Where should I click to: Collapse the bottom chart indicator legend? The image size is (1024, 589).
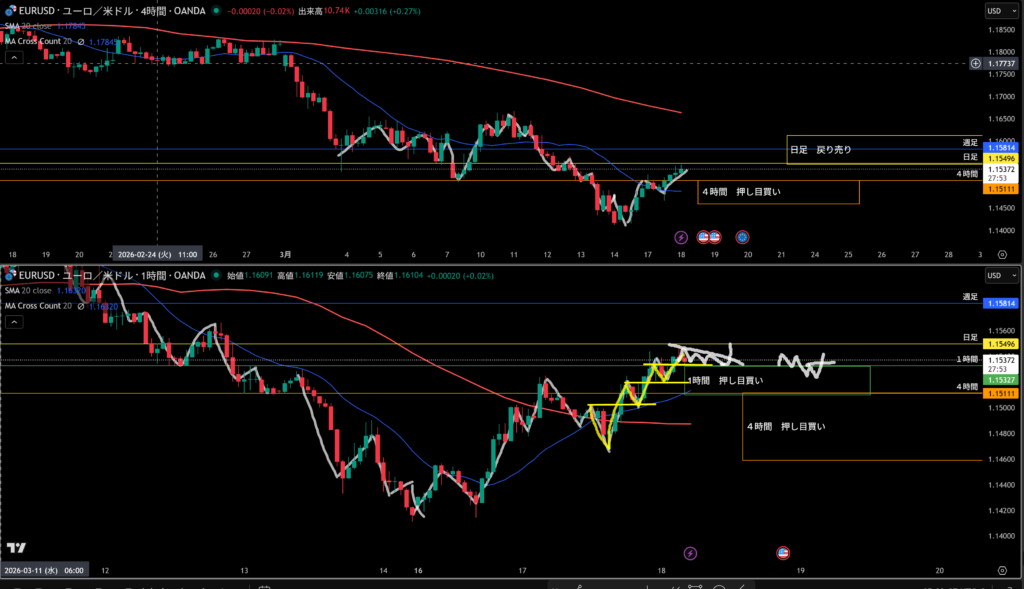(x=15, y=322)
